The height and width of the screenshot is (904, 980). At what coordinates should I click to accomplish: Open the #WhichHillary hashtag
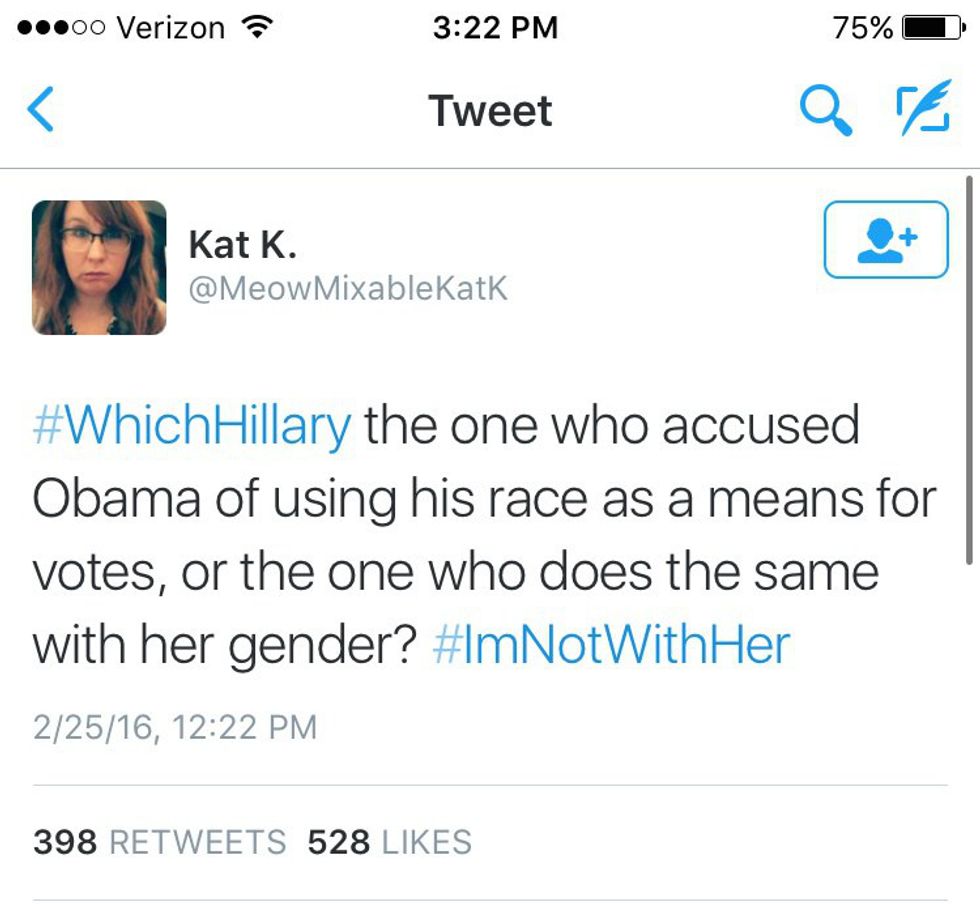(x=192, y=426)
